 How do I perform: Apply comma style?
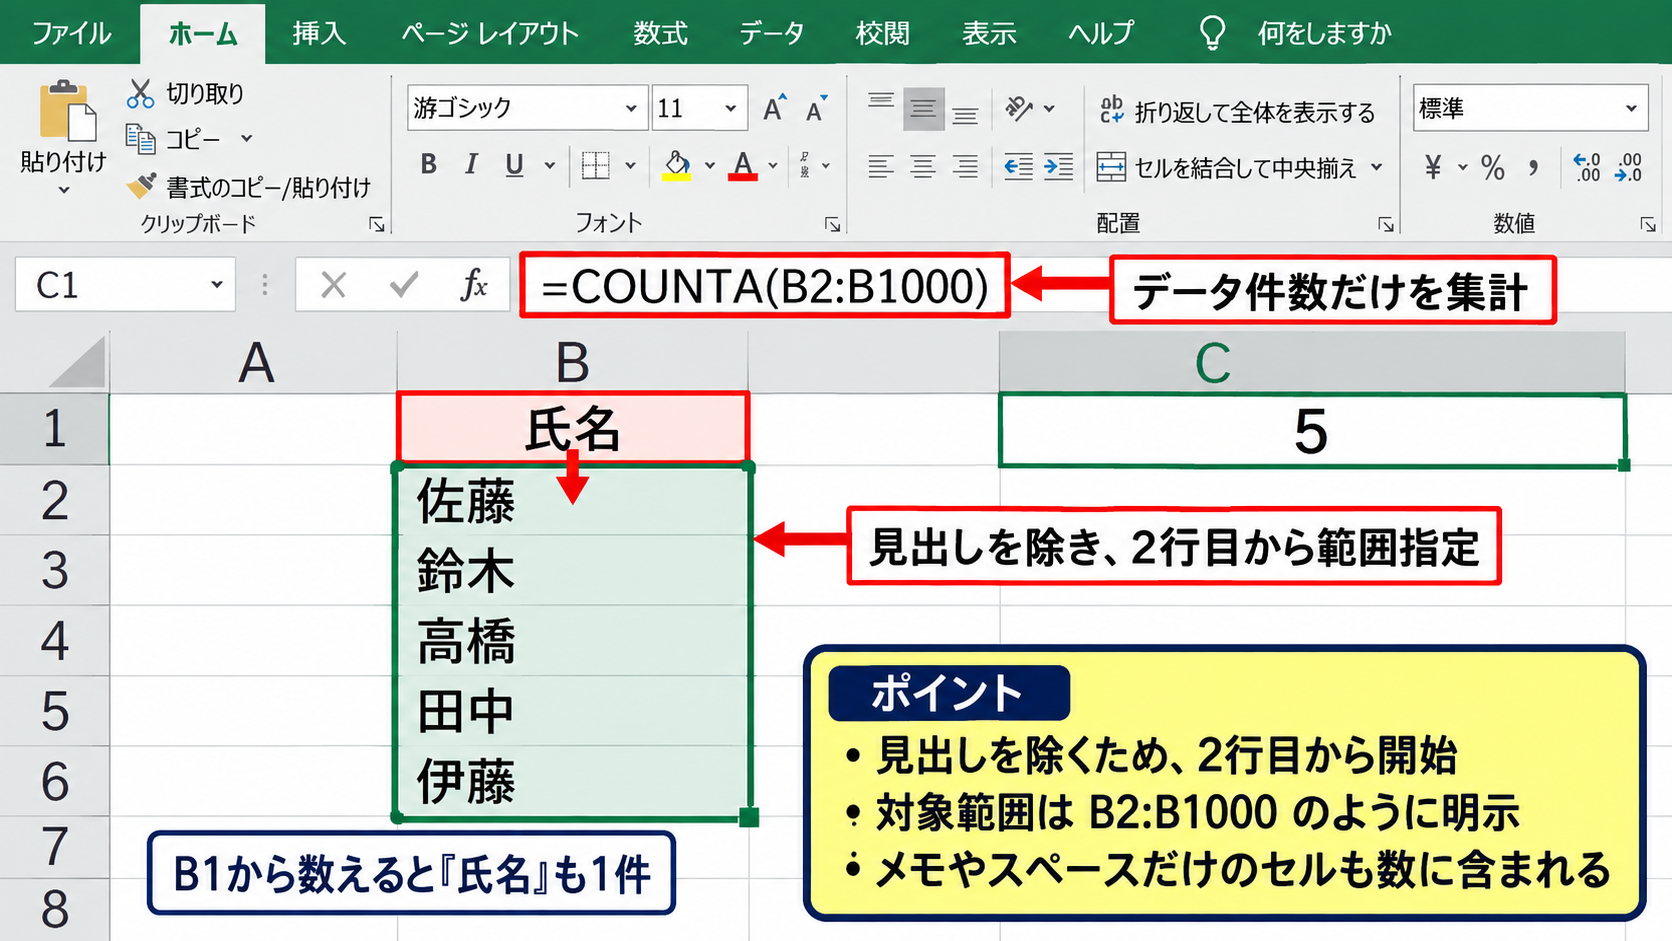click(1534, 167)
